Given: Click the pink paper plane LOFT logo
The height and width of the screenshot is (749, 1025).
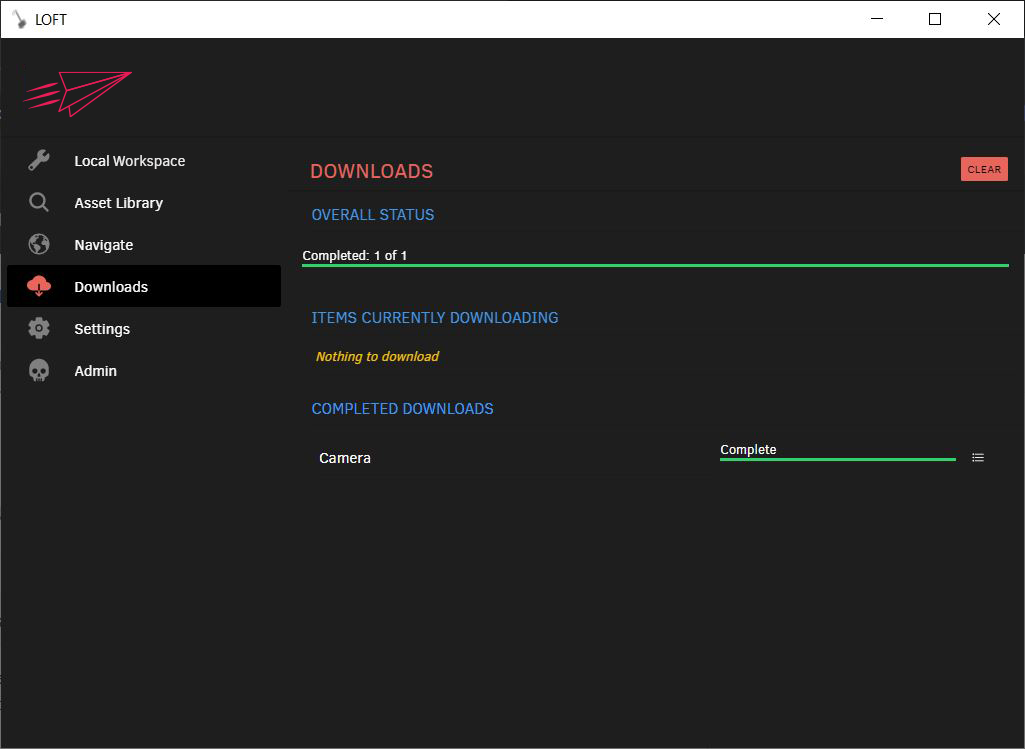Looking at the screenshot, I should click(x=77, y=93).
